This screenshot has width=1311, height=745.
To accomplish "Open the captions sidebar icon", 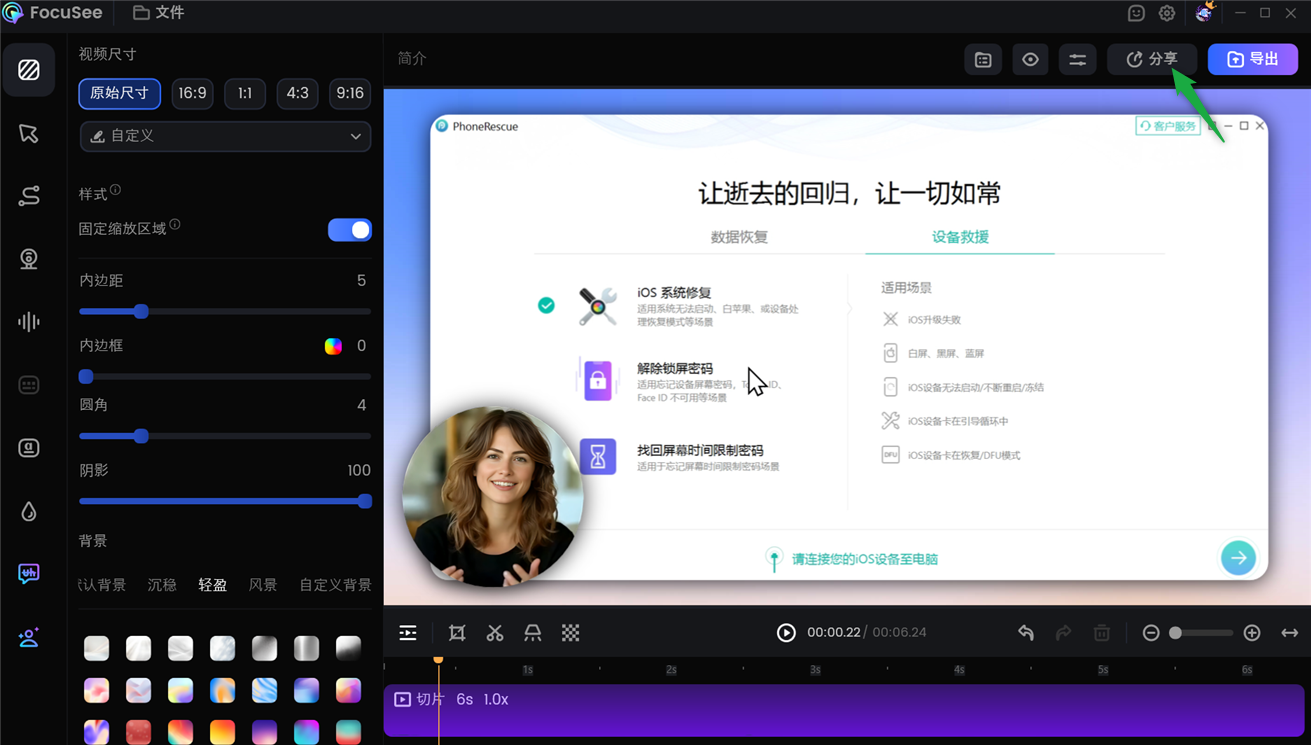I will (x=29, y=385).
